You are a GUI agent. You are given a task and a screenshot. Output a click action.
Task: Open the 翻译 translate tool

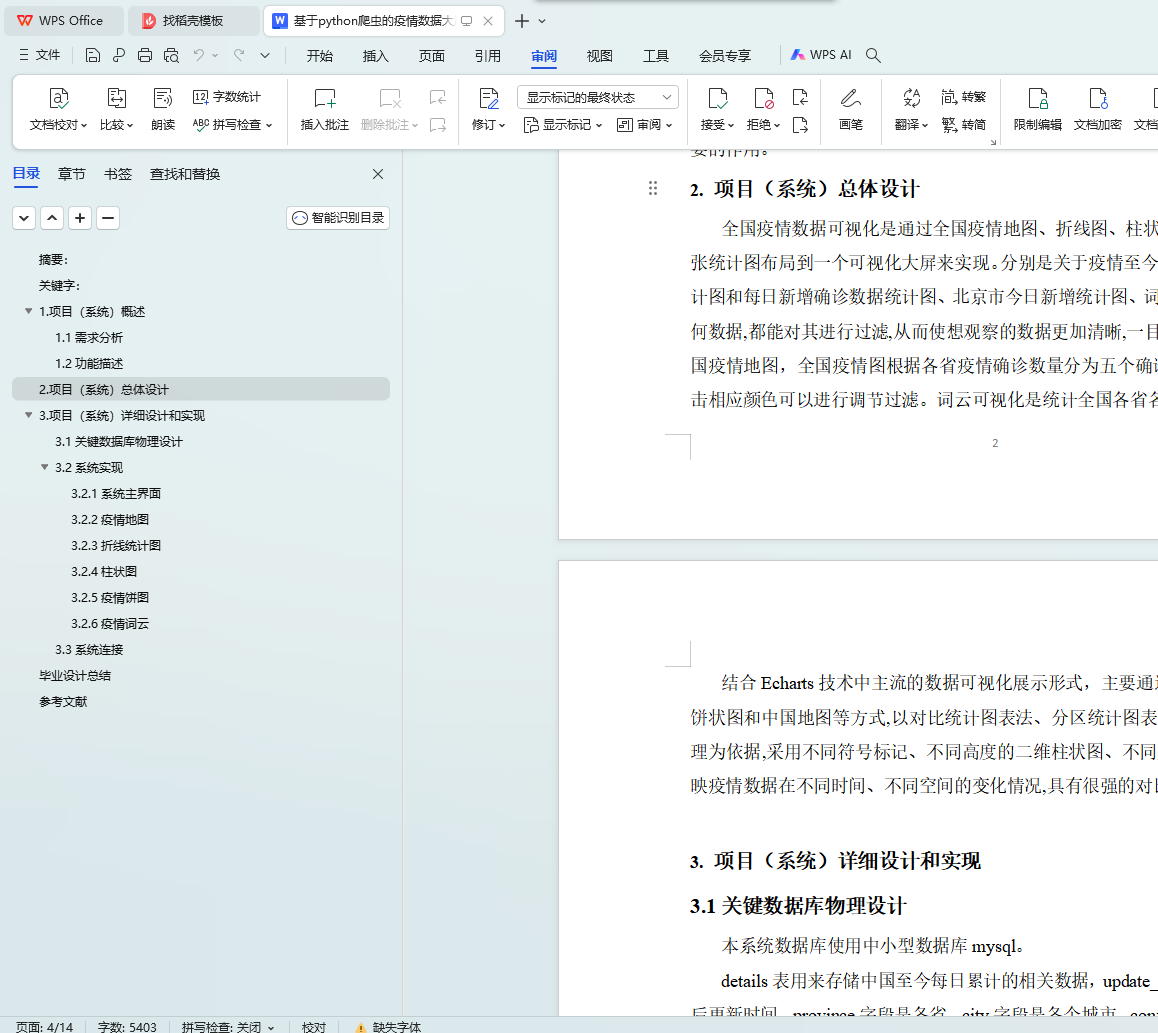pyautogui.click(x=911, y=109)
